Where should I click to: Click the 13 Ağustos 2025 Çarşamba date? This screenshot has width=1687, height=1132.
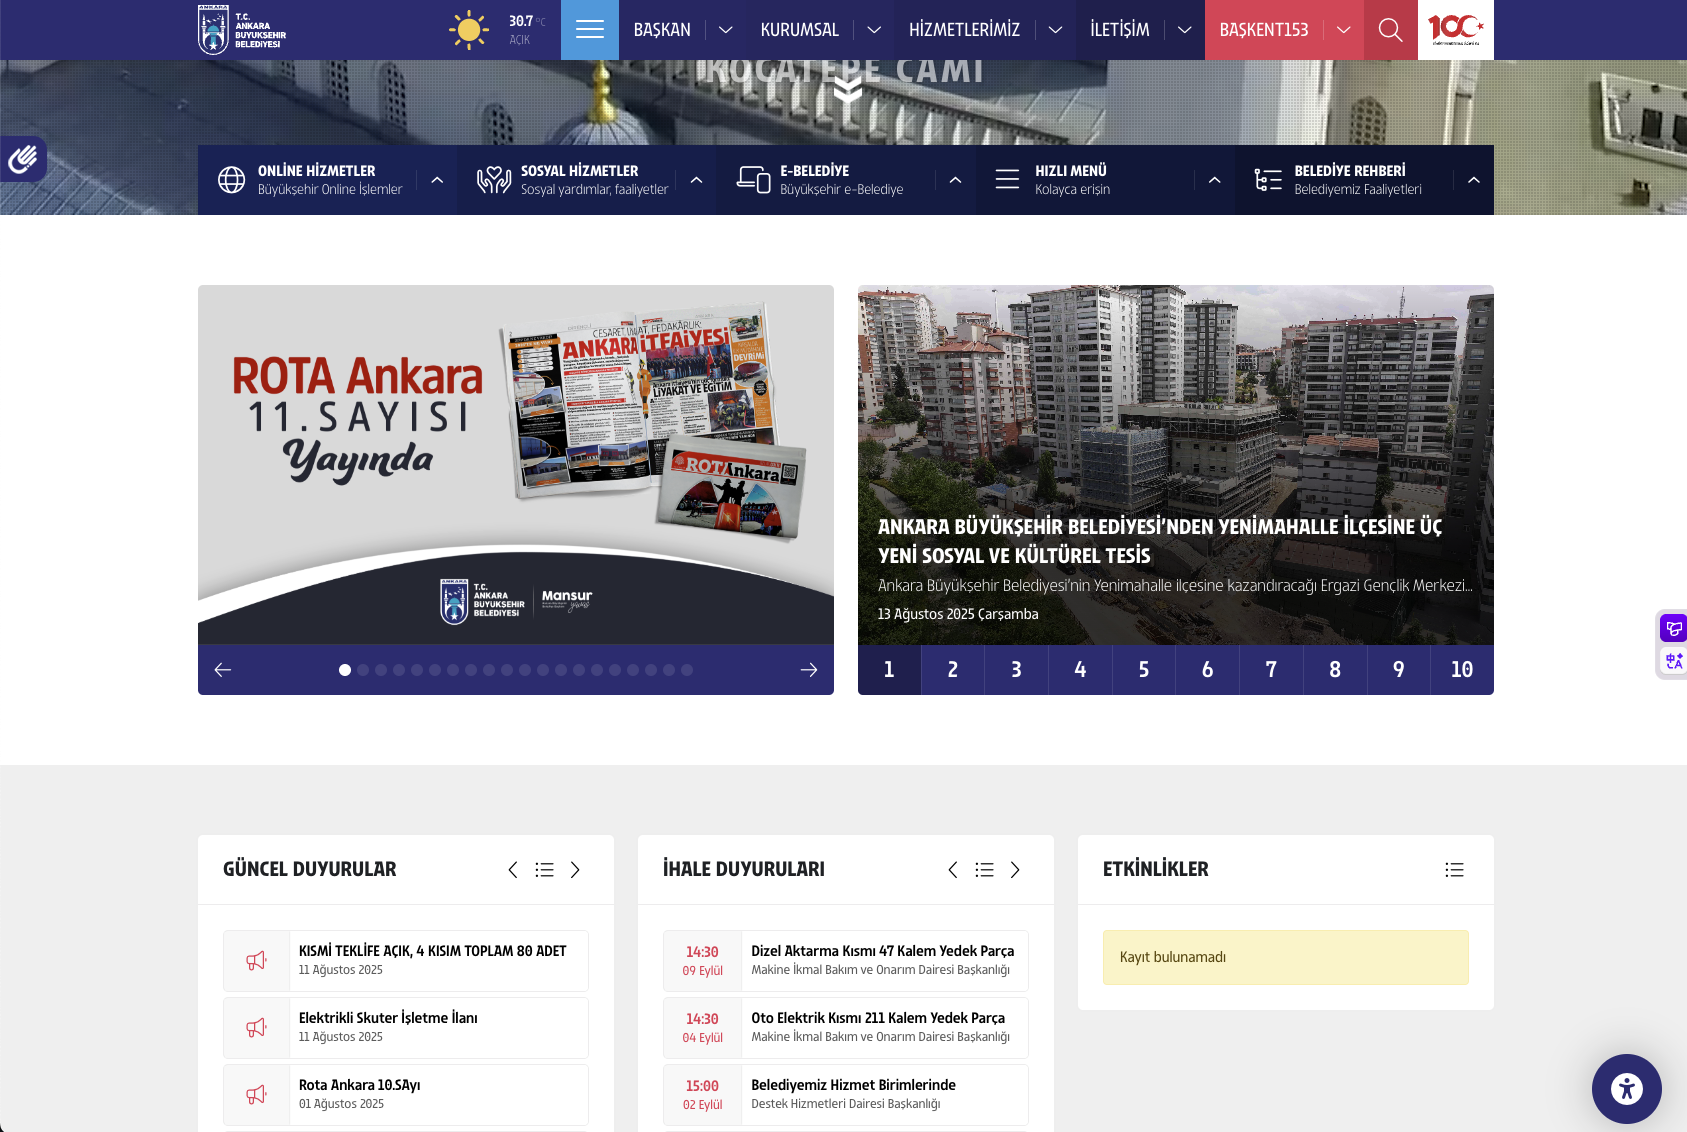click(958, 614)
